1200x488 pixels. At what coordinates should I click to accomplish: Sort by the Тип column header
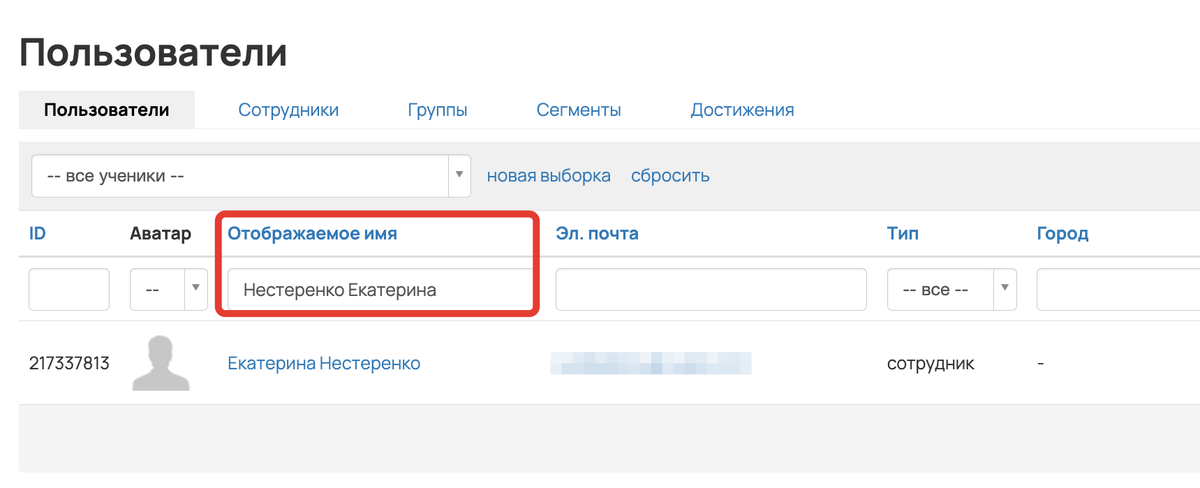(x=903, y=234)
